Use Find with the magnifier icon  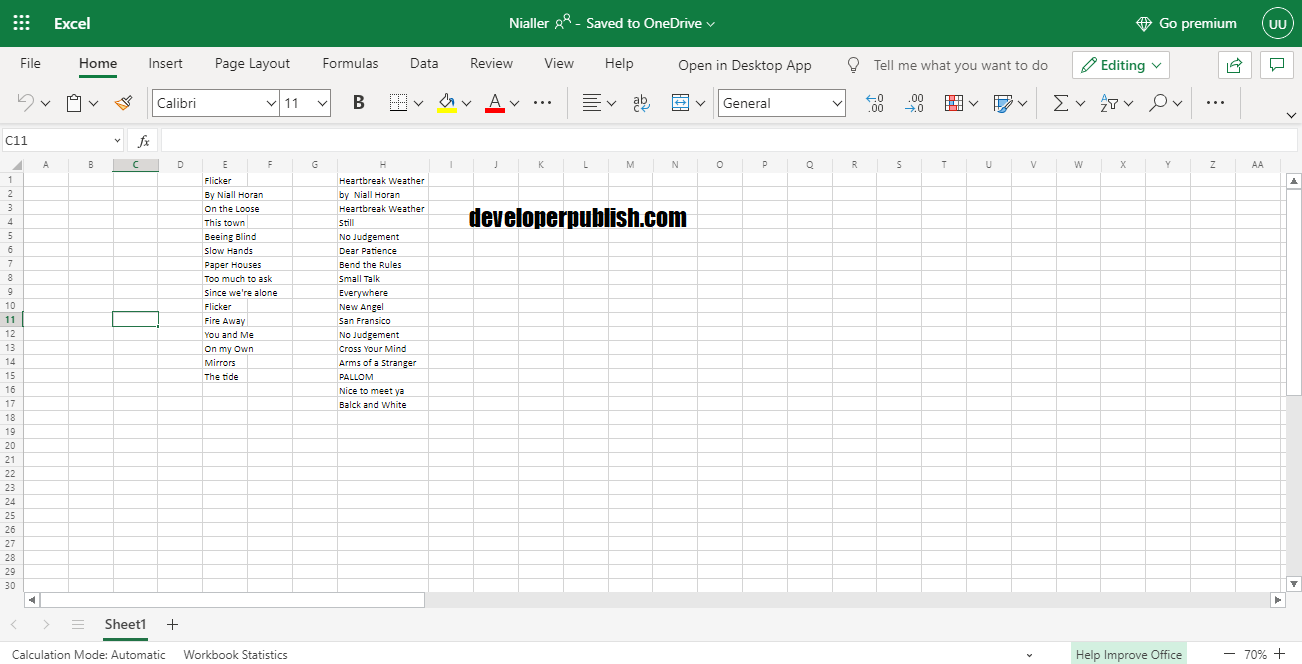[1158, 102]
